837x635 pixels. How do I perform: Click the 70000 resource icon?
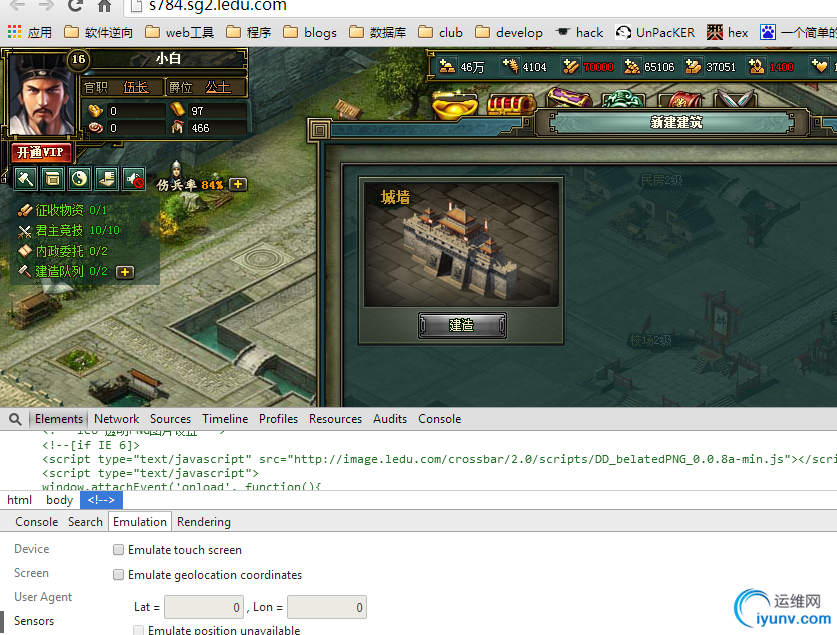(571, 66)
